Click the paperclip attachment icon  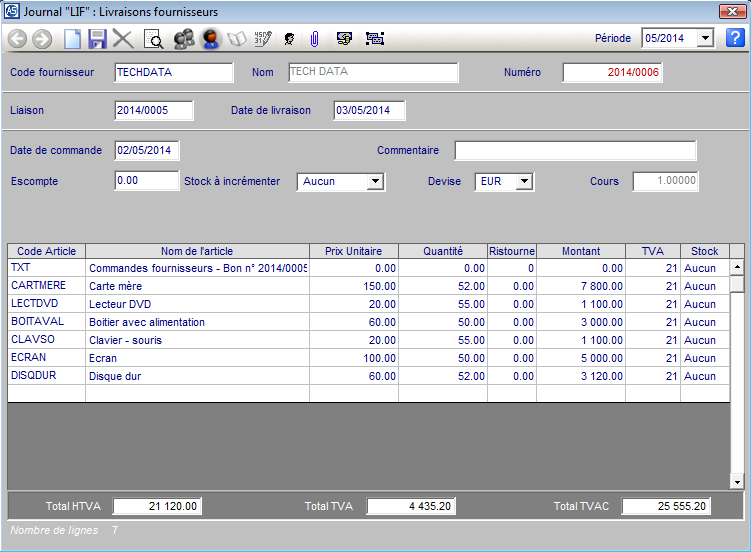314,39
